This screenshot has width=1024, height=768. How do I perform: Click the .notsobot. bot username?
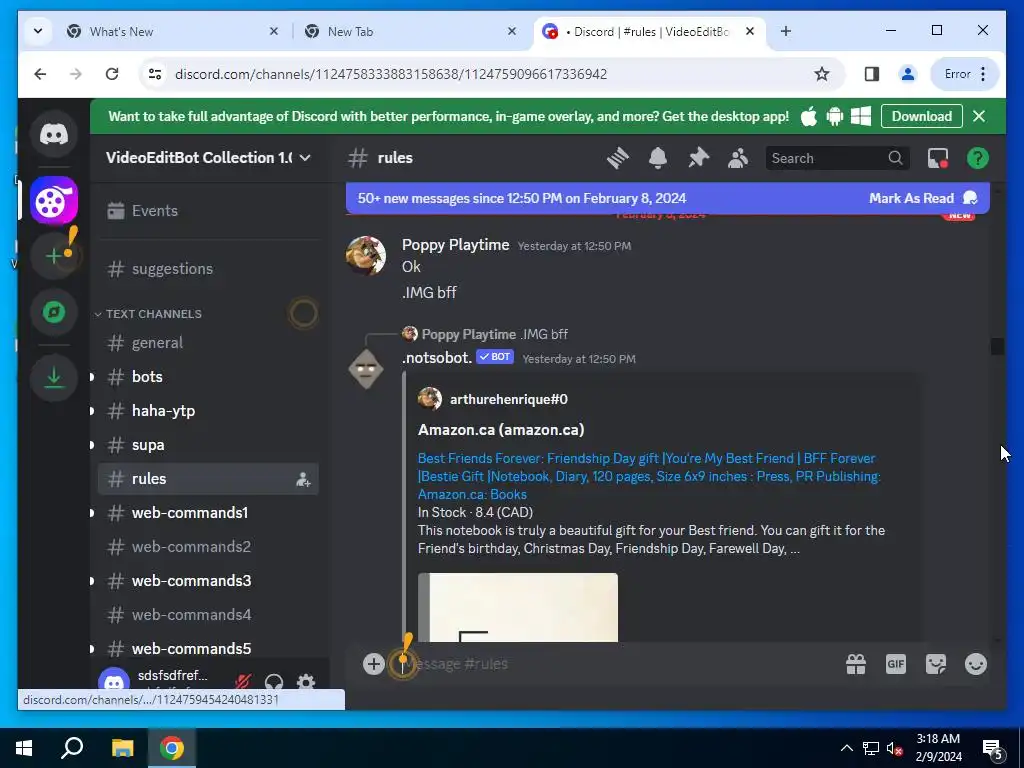coord(436,358)
